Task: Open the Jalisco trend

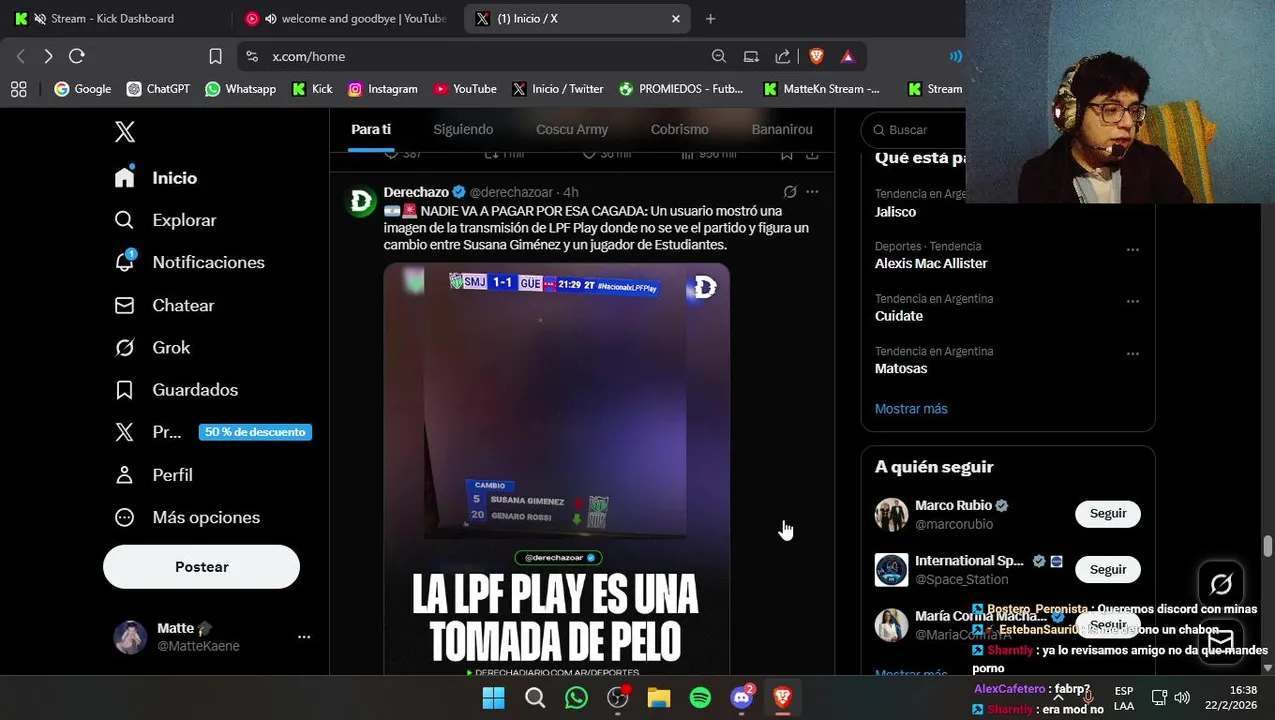Action: pyautogui.click(x=895, y=212)
